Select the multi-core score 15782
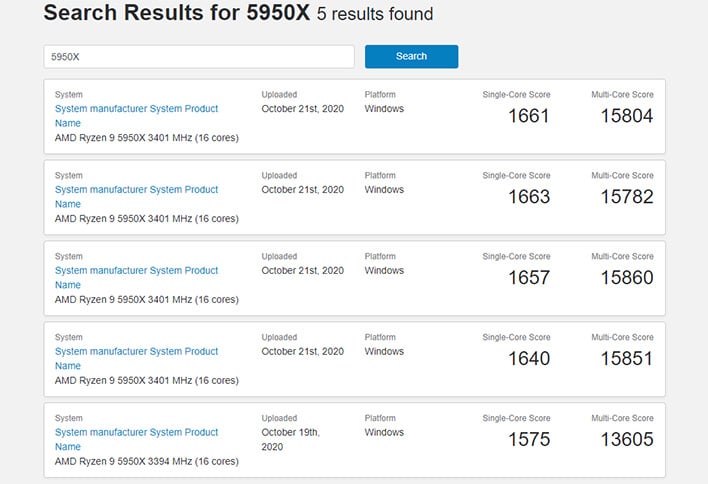Image resolution: width=708 pixels, height=484 pixels. [627, 197]
